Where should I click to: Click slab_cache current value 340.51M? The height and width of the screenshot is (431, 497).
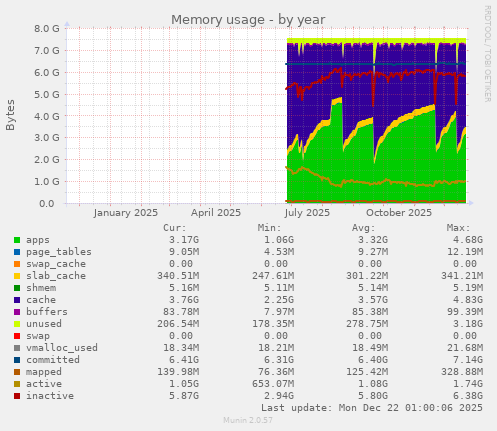pyautogui.click(x=178, y=276)
